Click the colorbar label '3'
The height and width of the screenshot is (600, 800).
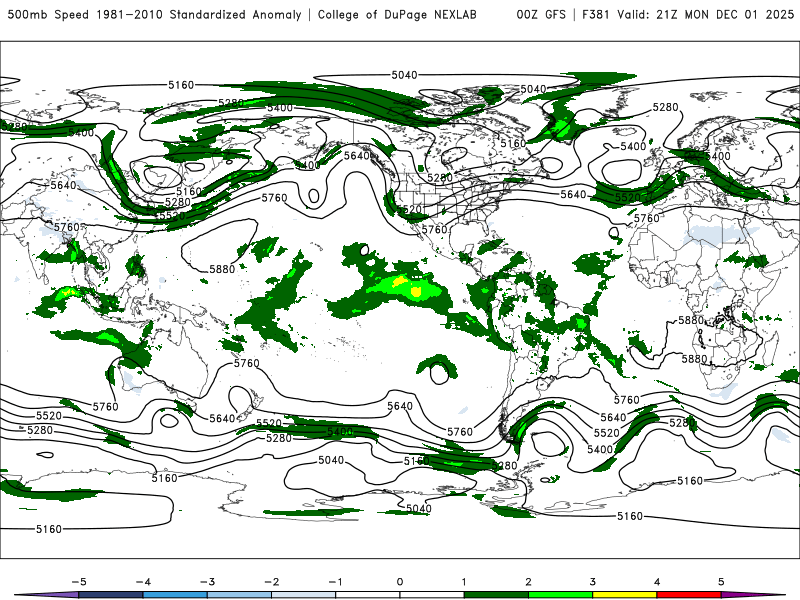point(592,582)
